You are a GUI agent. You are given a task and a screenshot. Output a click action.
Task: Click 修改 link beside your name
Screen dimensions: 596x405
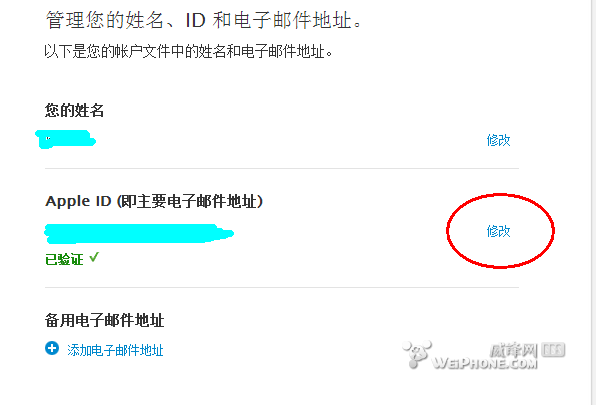[498, 140]
